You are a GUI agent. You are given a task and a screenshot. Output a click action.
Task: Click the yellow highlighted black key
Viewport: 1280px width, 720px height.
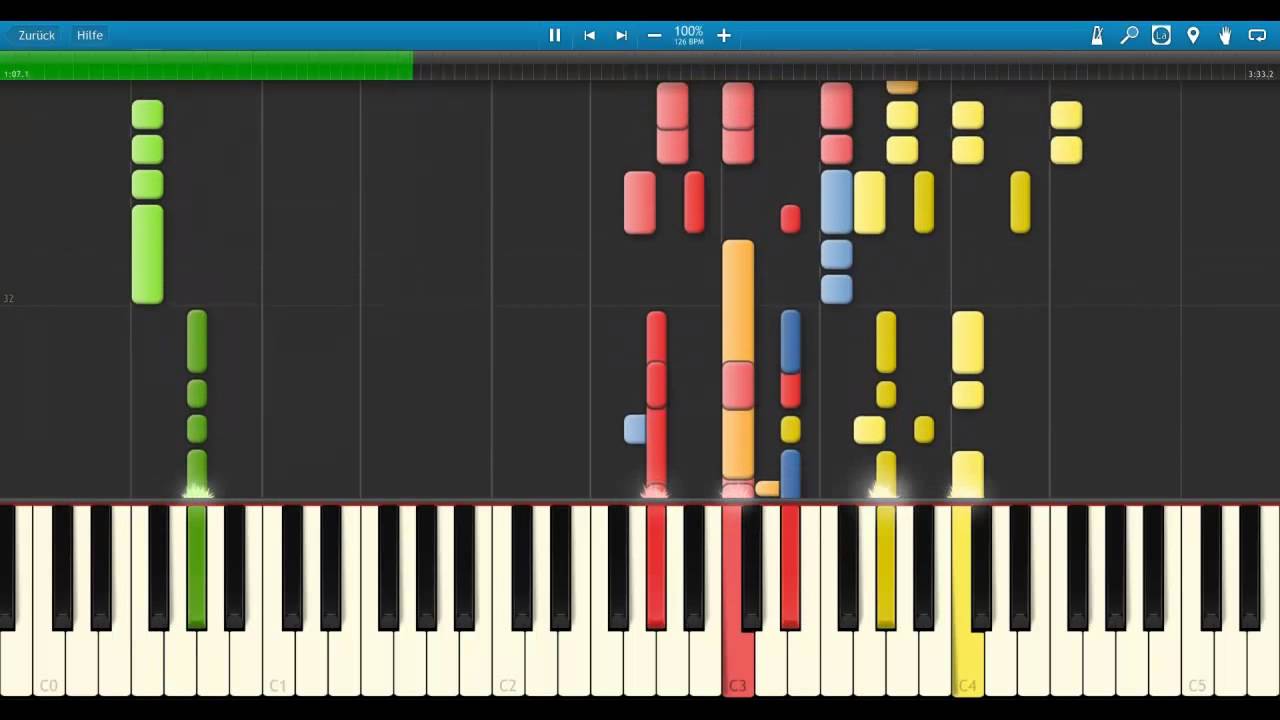(886, 567)
